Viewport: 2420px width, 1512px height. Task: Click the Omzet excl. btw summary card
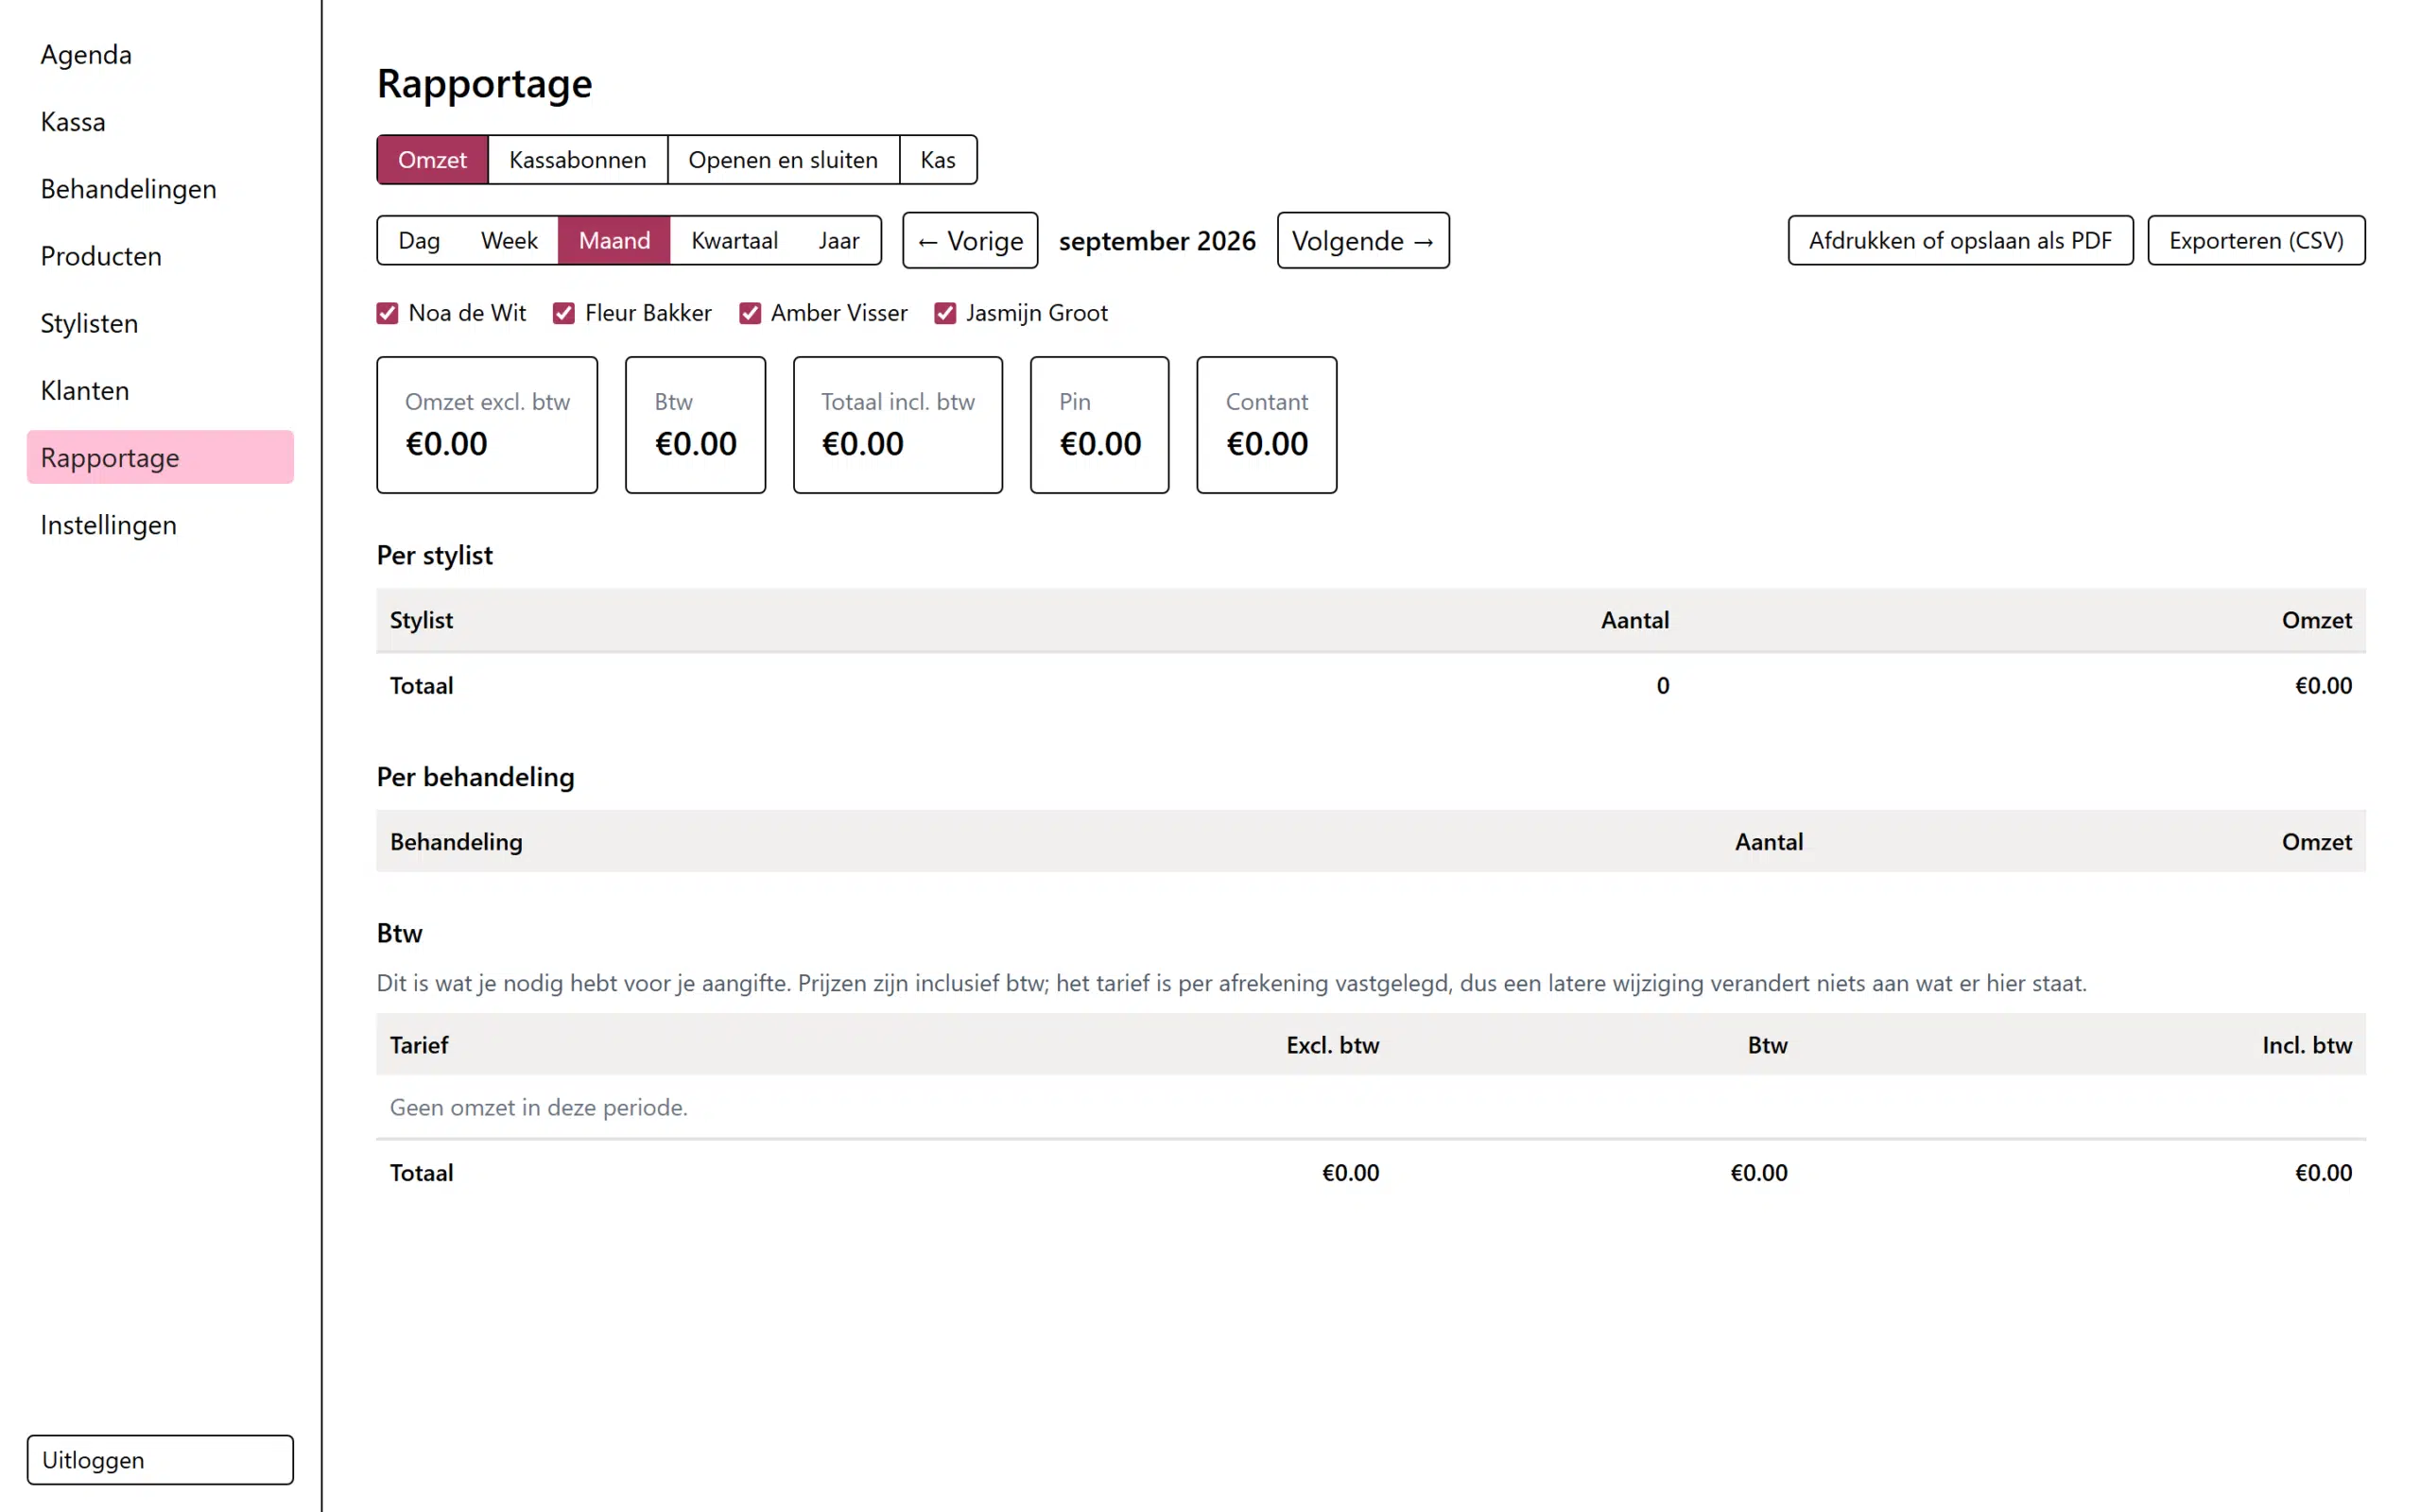click(487, 425)
